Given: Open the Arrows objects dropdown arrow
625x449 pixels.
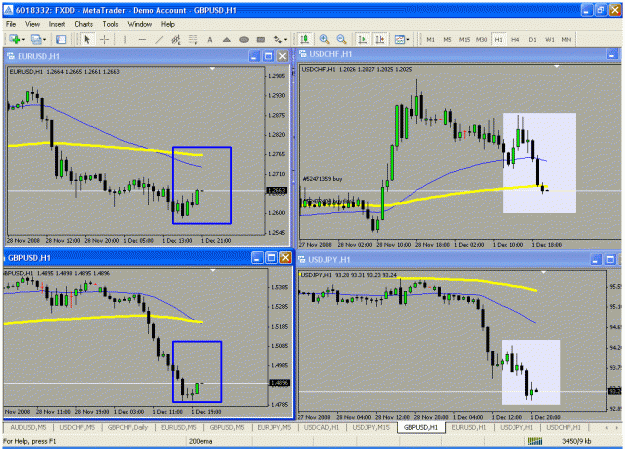Looking at the screenshot, I should pyautogui.click(x=285, y=39).
